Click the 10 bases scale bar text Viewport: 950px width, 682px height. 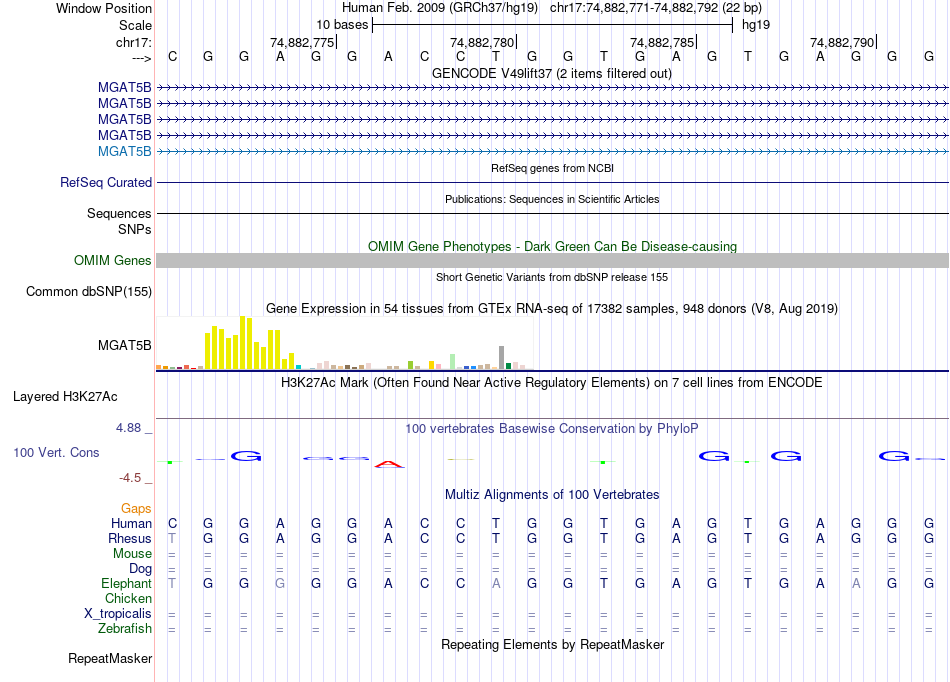342,25
